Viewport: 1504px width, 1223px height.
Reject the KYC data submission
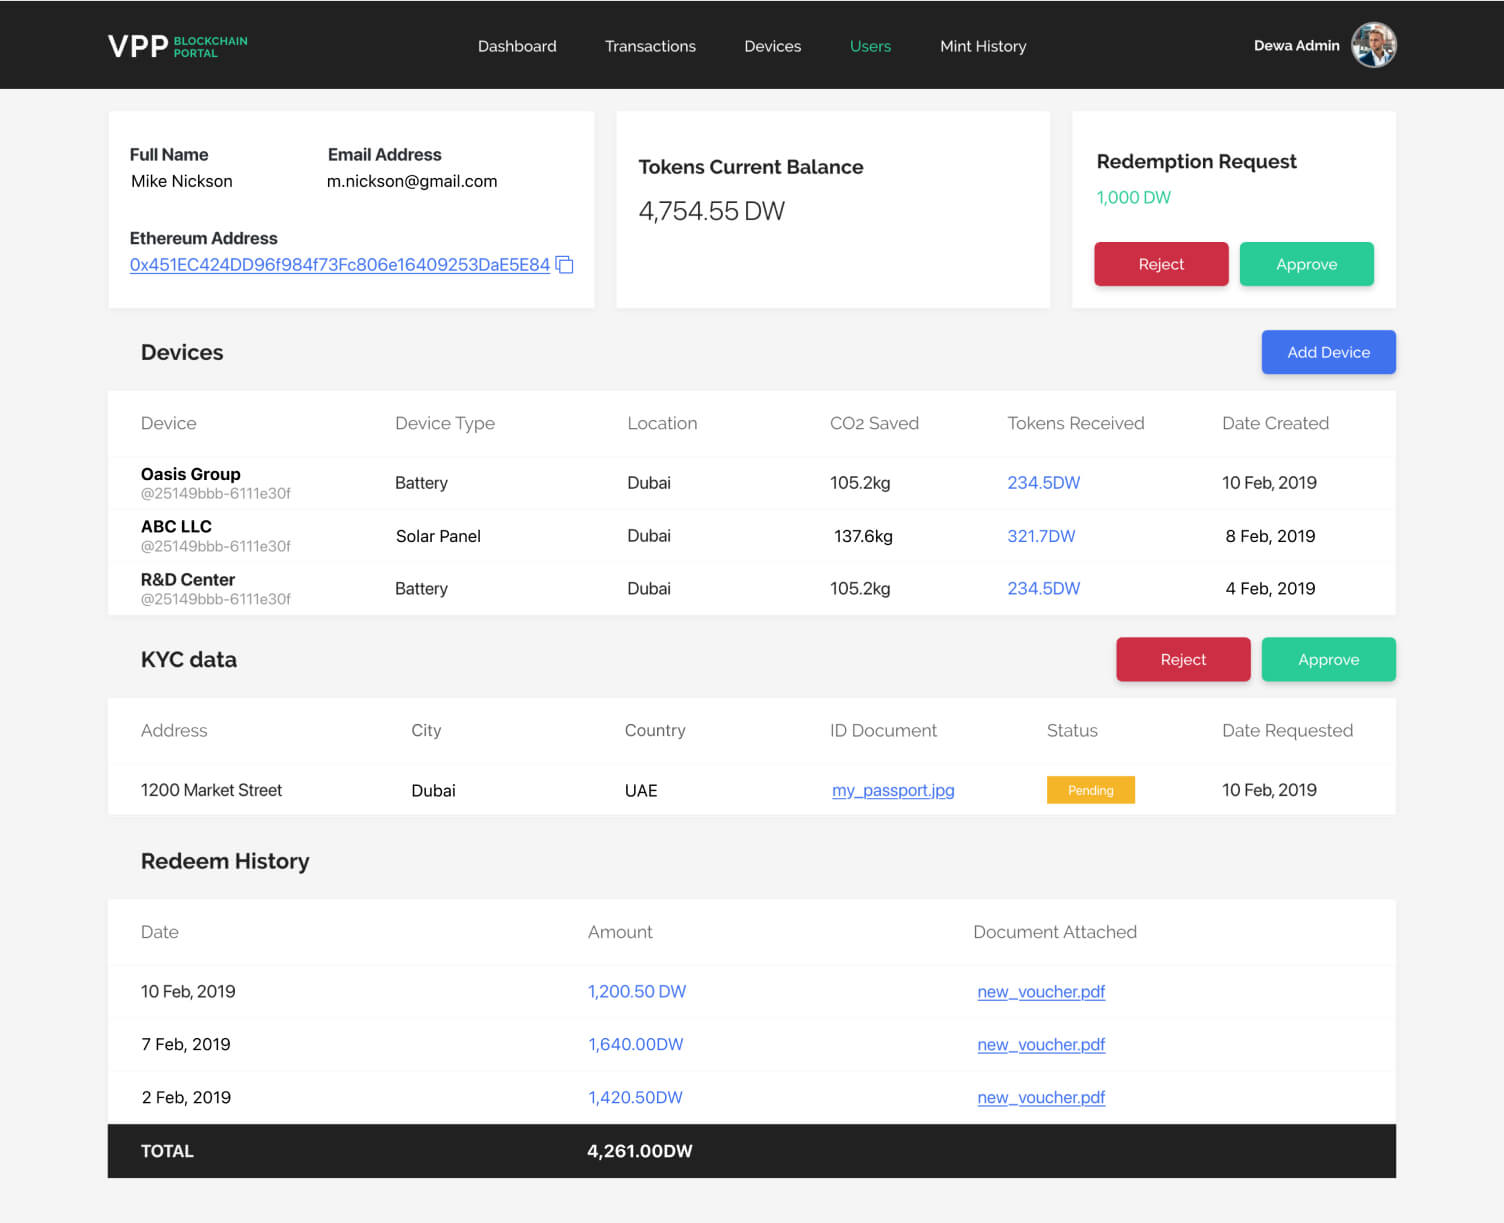[x=1183, y=660]
